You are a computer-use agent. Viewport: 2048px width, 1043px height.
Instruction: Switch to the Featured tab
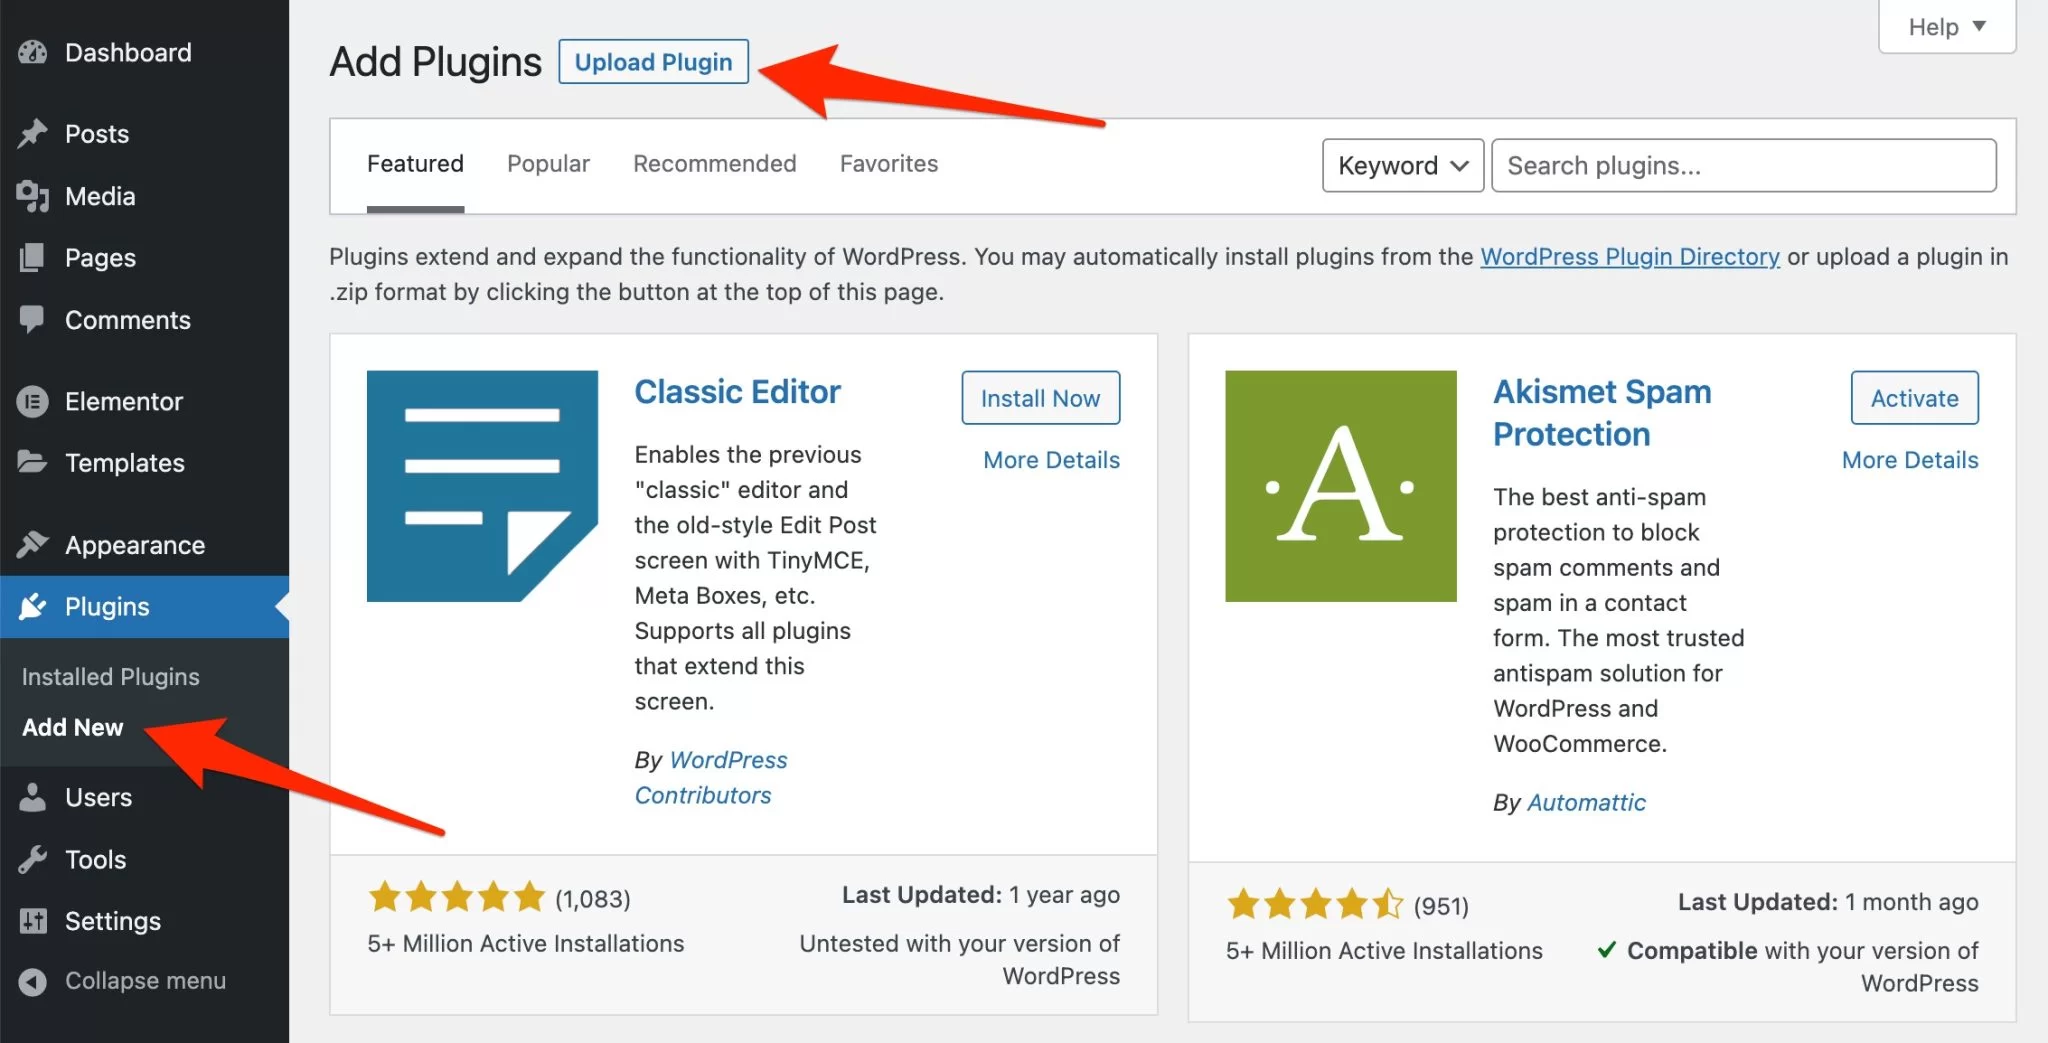(x=415, y=164)
